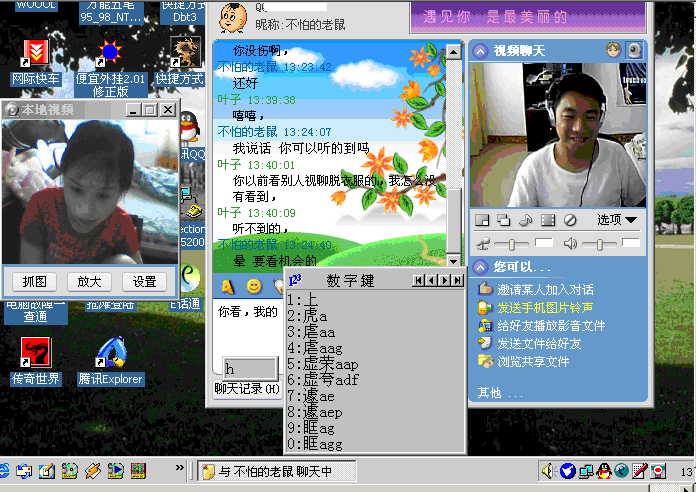Viewport: 696px width, 492px height.
Task: Select candidate "6:虚夸adf"
Action: point(323,380)
